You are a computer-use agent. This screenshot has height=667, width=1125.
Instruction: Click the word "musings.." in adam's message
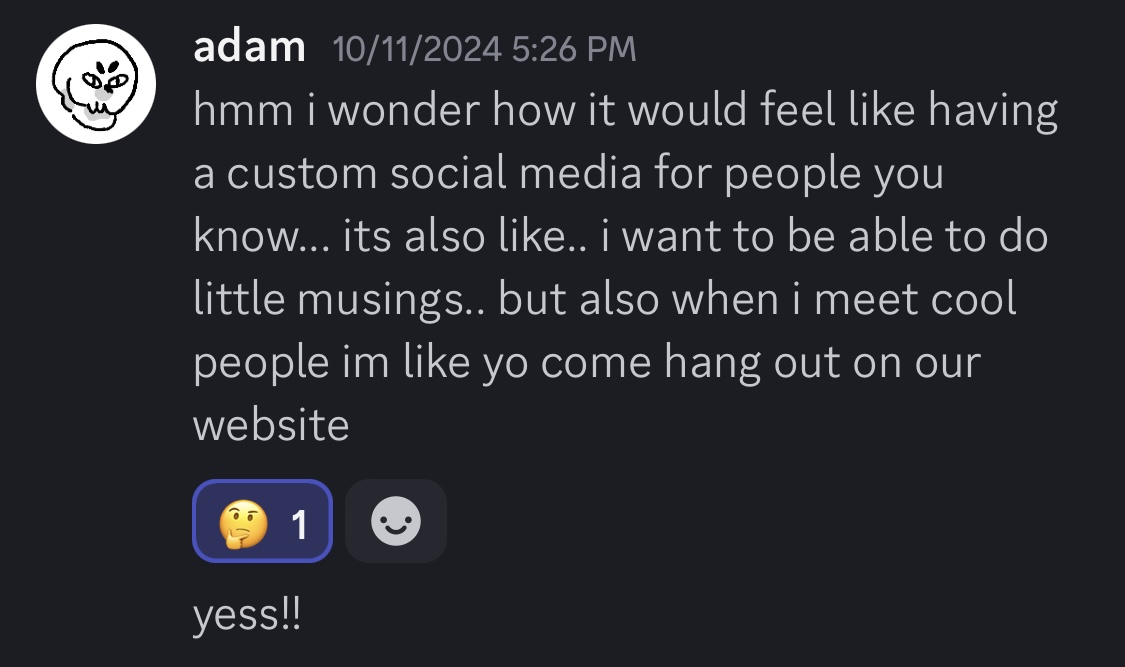tap(407, 299)
